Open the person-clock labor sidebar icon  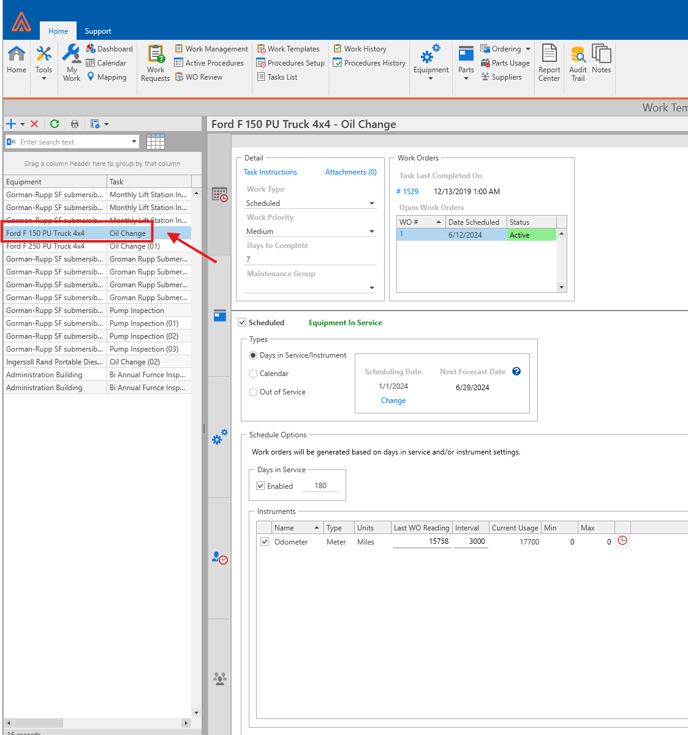pyautogui.click(x=219, y=558)
